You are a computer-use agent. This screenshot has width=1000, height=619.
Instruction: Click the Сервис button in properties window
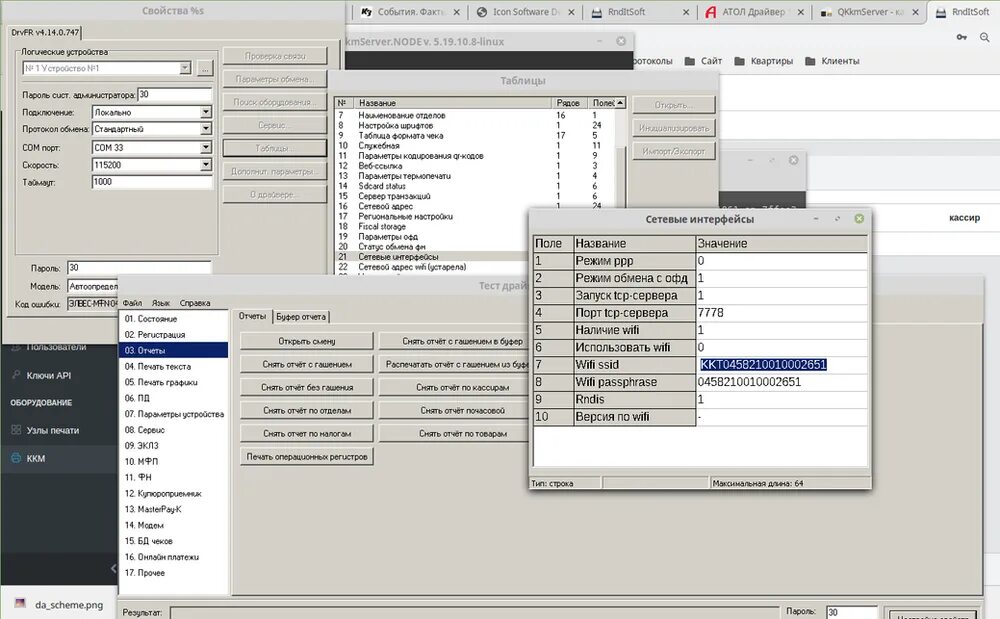(x=275, y=125)
